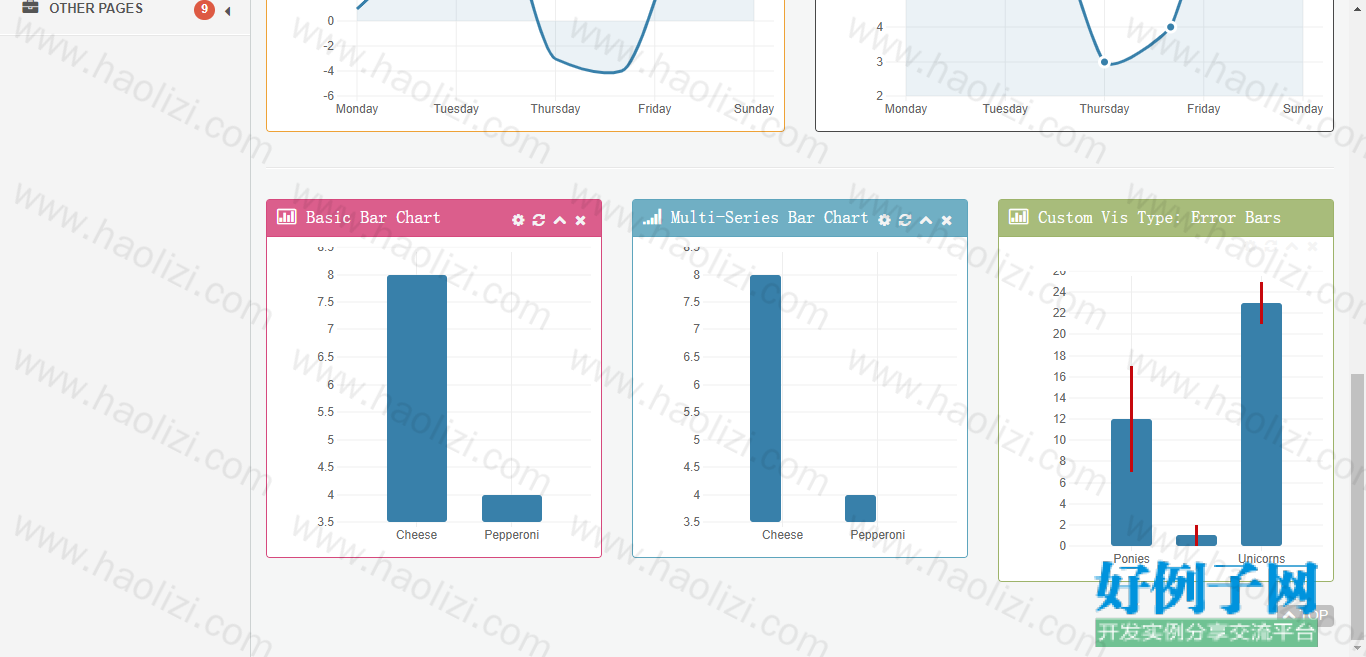Click the Basic Bar Chart title icon
The image size is (1366, 657).
(x=287, y=217)
